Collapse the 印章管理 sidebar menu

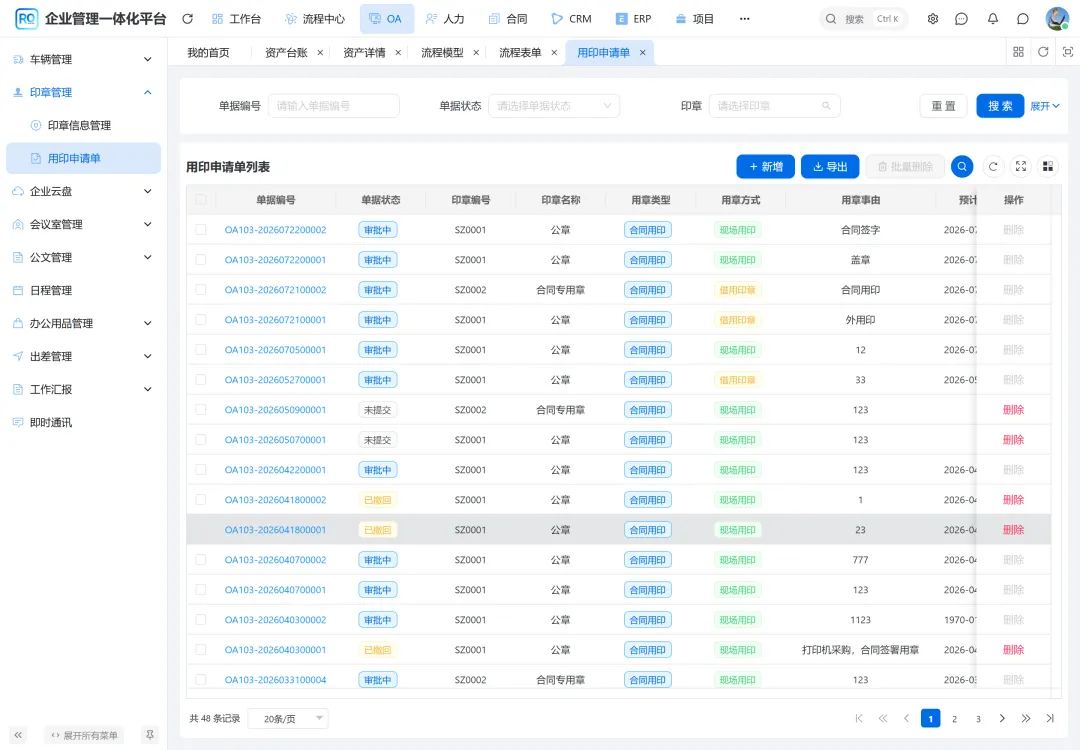point(83,92)
